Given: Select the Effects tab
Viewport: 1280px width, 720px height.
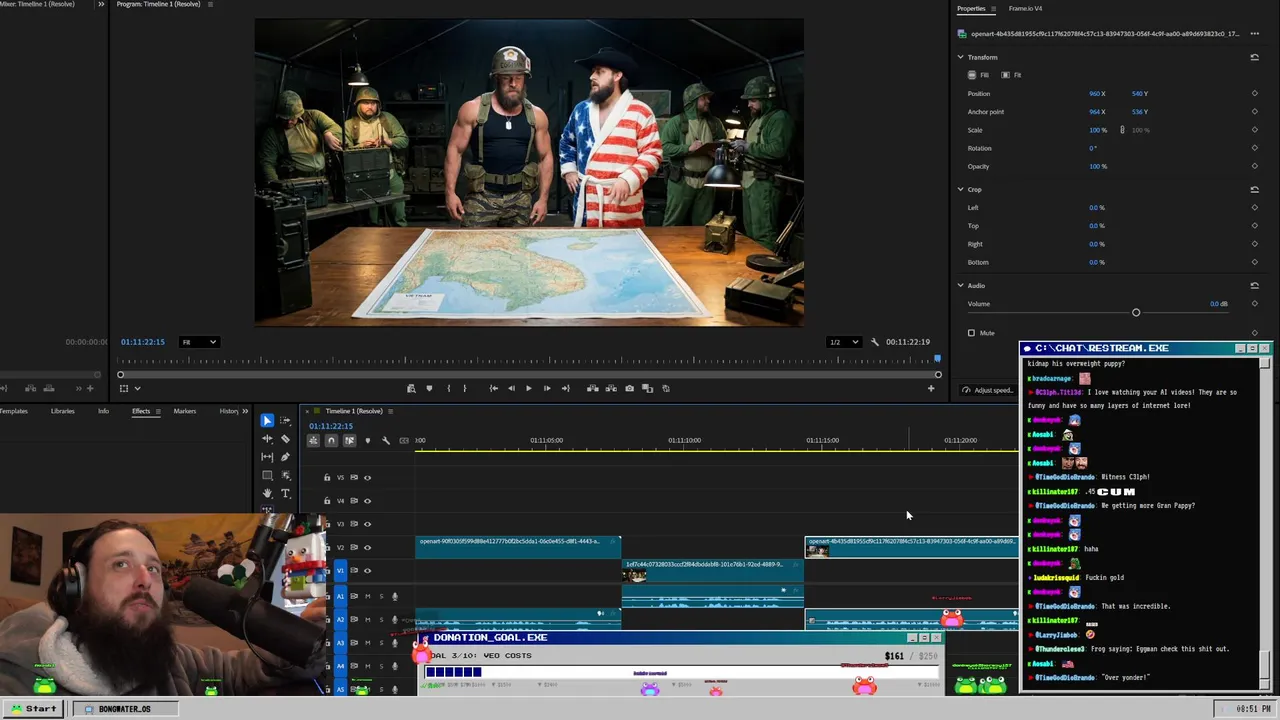Looking at the screenshot, I should (141, 411).
